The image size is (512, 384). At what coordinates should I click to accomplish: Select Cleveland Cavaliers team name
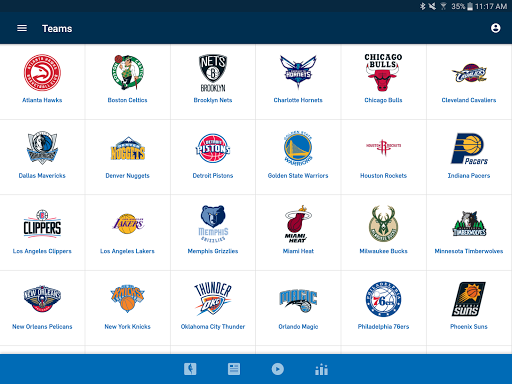[469, 100]
